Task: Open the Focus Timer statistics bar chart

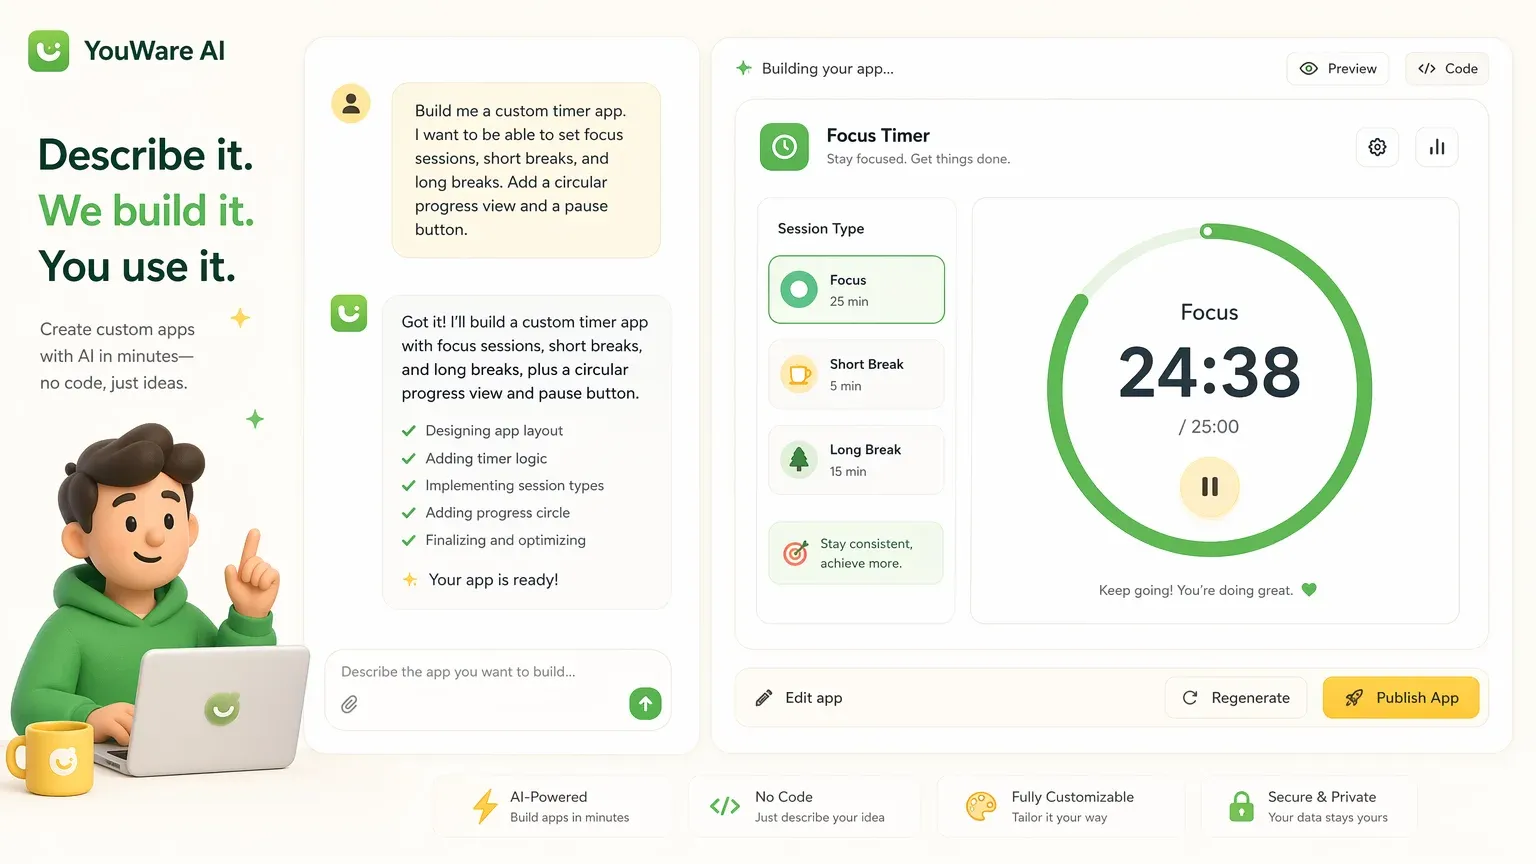Action: tap(1437, 147)
